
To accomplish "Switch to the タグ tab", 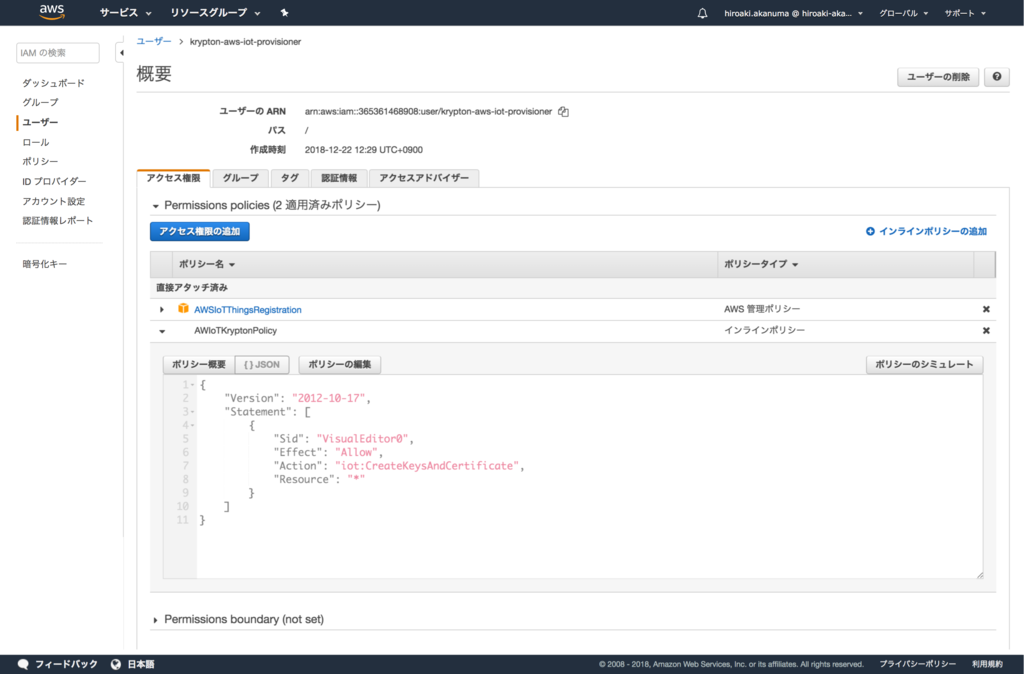I will pos(289,178).
